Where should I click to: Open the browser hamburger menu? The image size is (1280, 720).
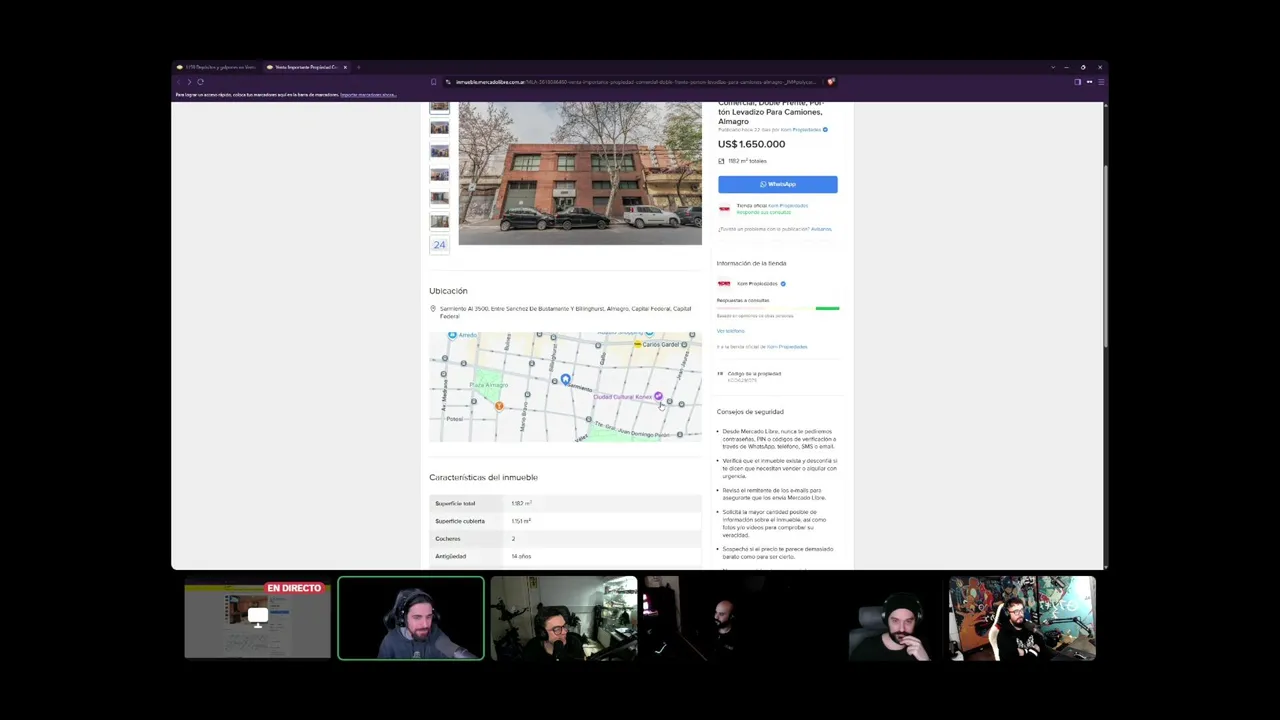click(1100, 82)
